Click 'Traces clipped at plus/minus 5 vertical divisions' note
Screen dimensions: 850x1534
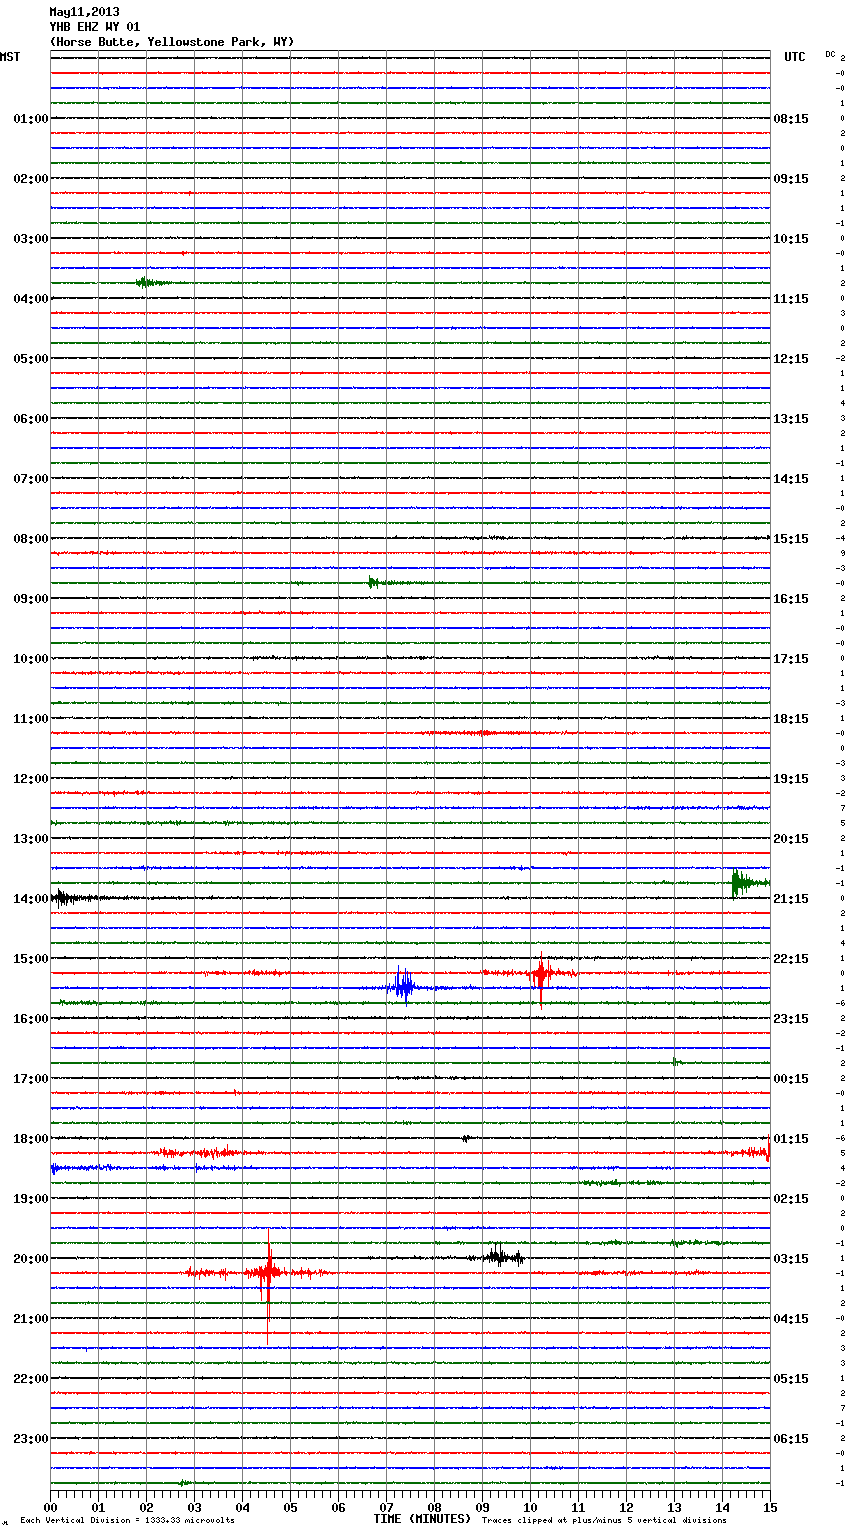point(604,1520)
